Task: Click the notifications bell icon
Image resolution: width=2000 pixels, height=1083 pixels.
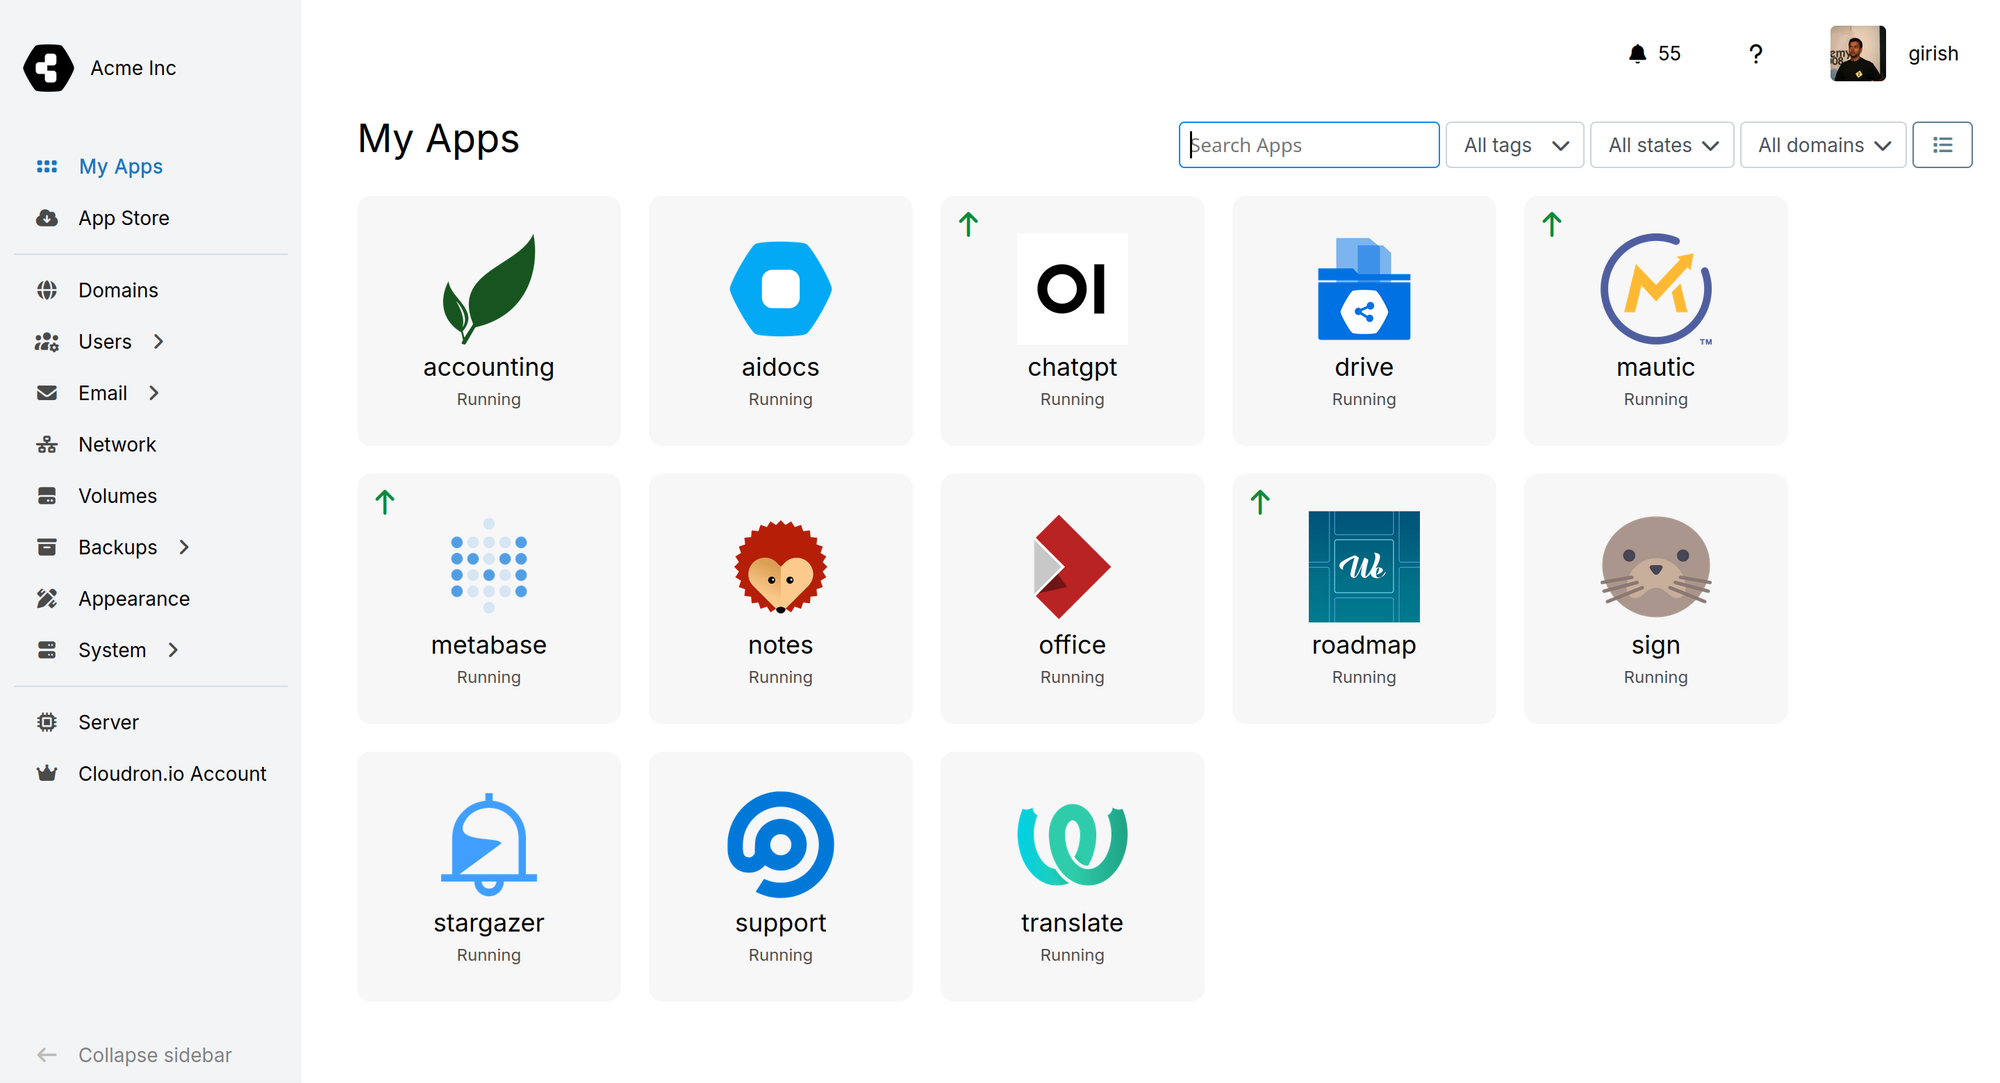Action: [x=1637, y=54]
